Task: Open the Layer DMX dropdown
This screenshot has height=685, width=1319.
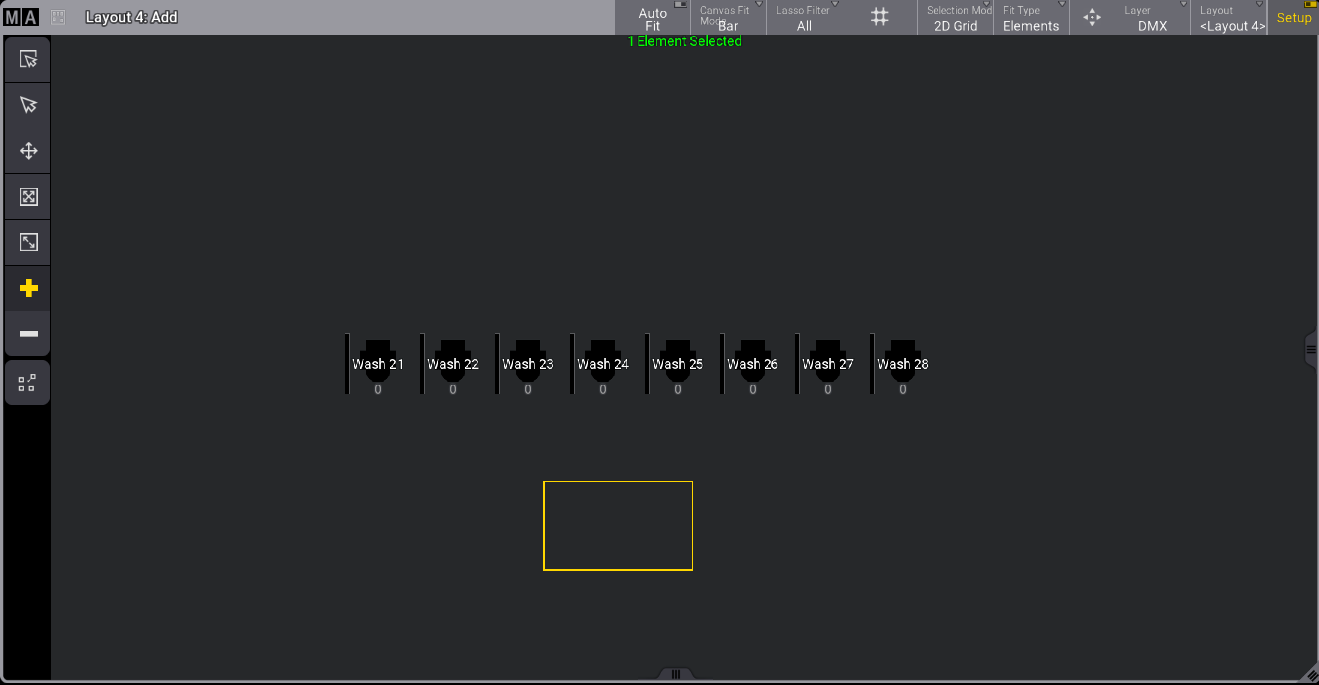Action: (x=1152, y=18)
